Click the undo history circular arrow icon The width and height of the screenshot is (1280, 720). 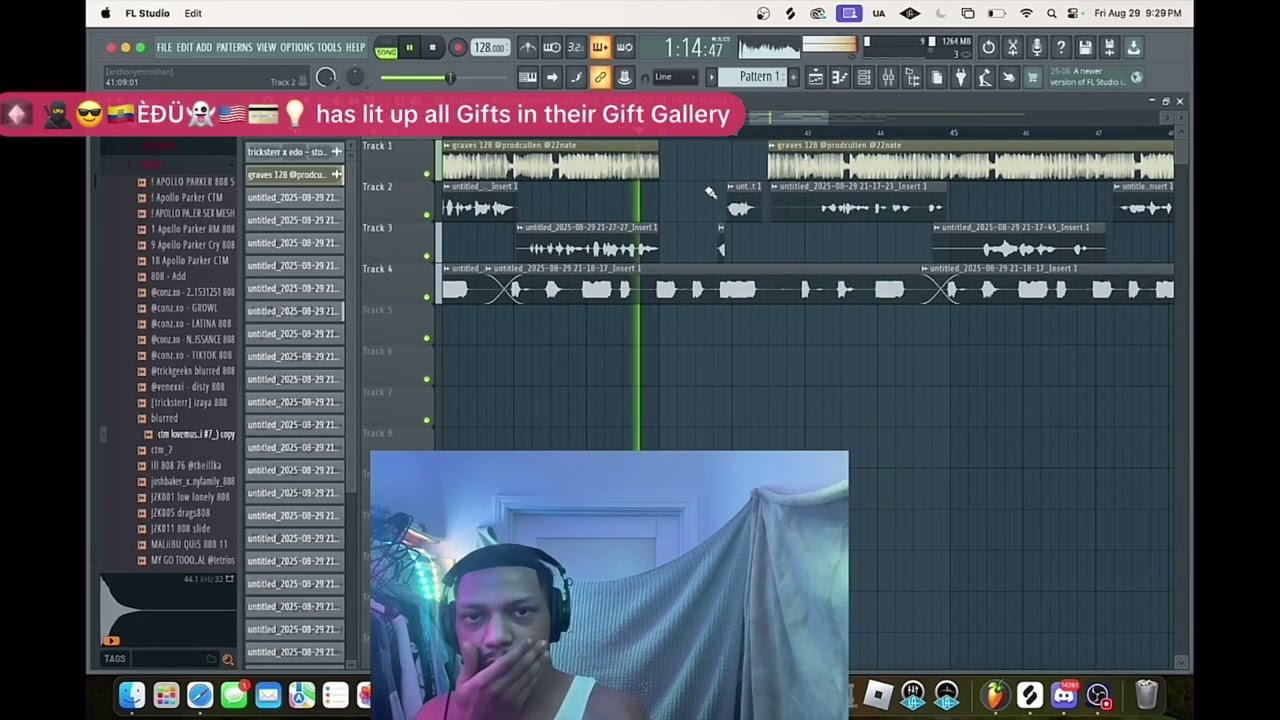[988, 47]
